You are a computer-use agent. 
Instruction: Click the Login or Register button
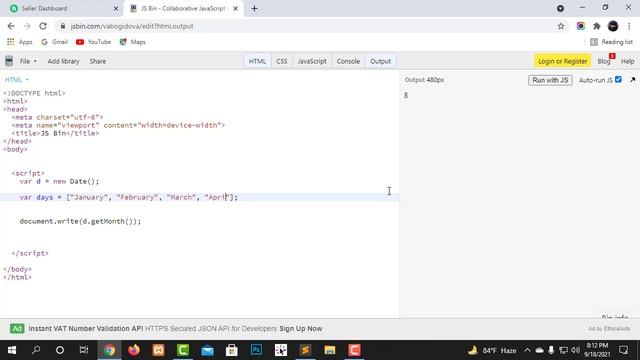click(562, 61)
